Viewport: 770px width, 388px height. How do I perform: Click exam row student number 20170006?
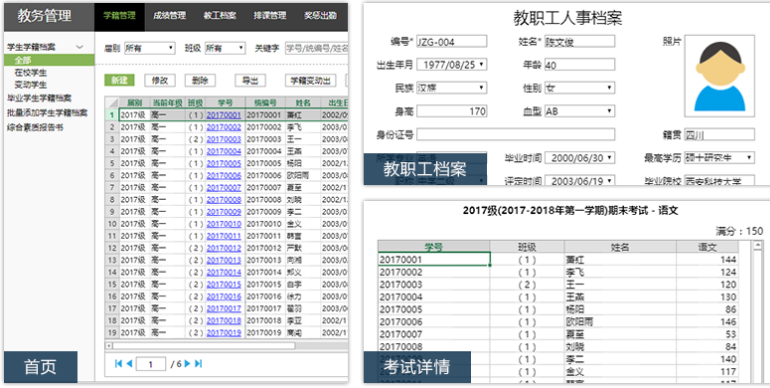point(434,322)
